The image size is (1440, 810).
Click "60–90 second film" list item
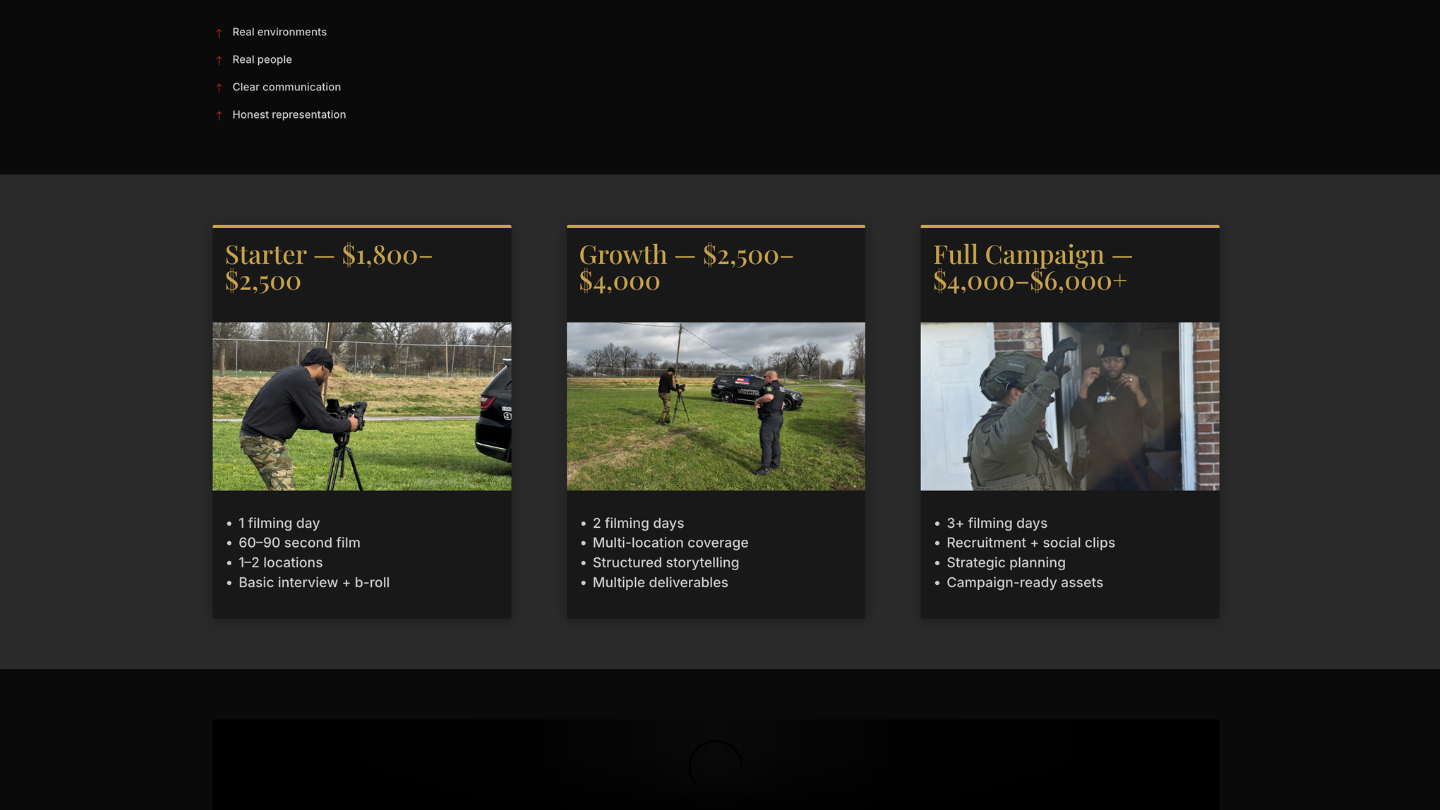[x=299, y=543]
